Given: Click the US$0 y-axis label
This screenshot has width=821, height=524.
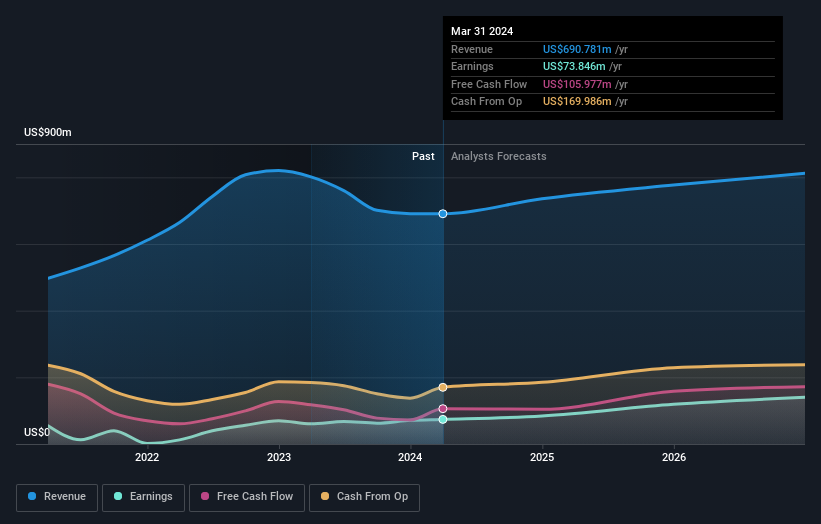Looking at the screenshot, I should (x=37, y=432).
